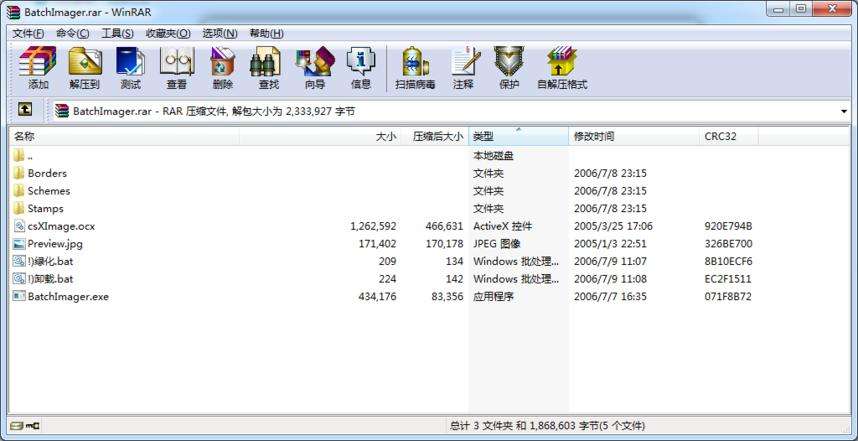The height and width of the screenshot is (441, 858).
Task: Select file name BatchImager.exe
Action: (68, 297)
